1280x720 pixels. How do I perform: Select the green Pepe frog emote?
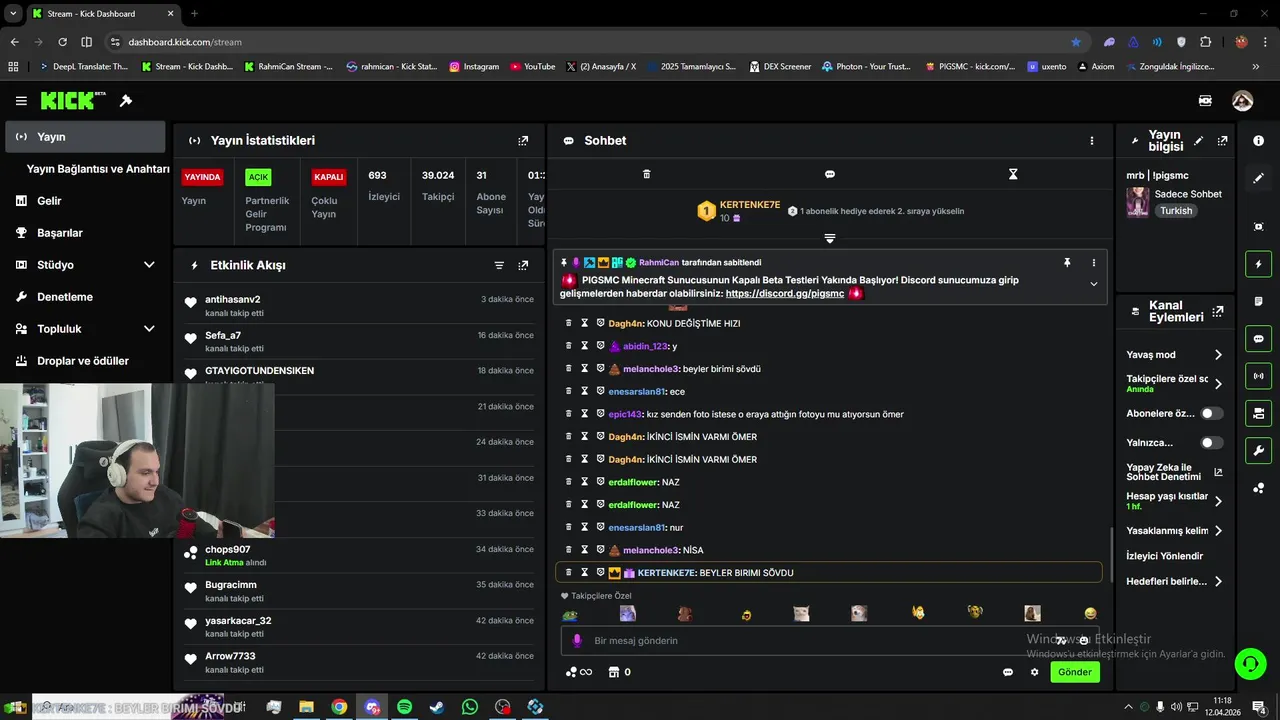(x=570, y=614)
